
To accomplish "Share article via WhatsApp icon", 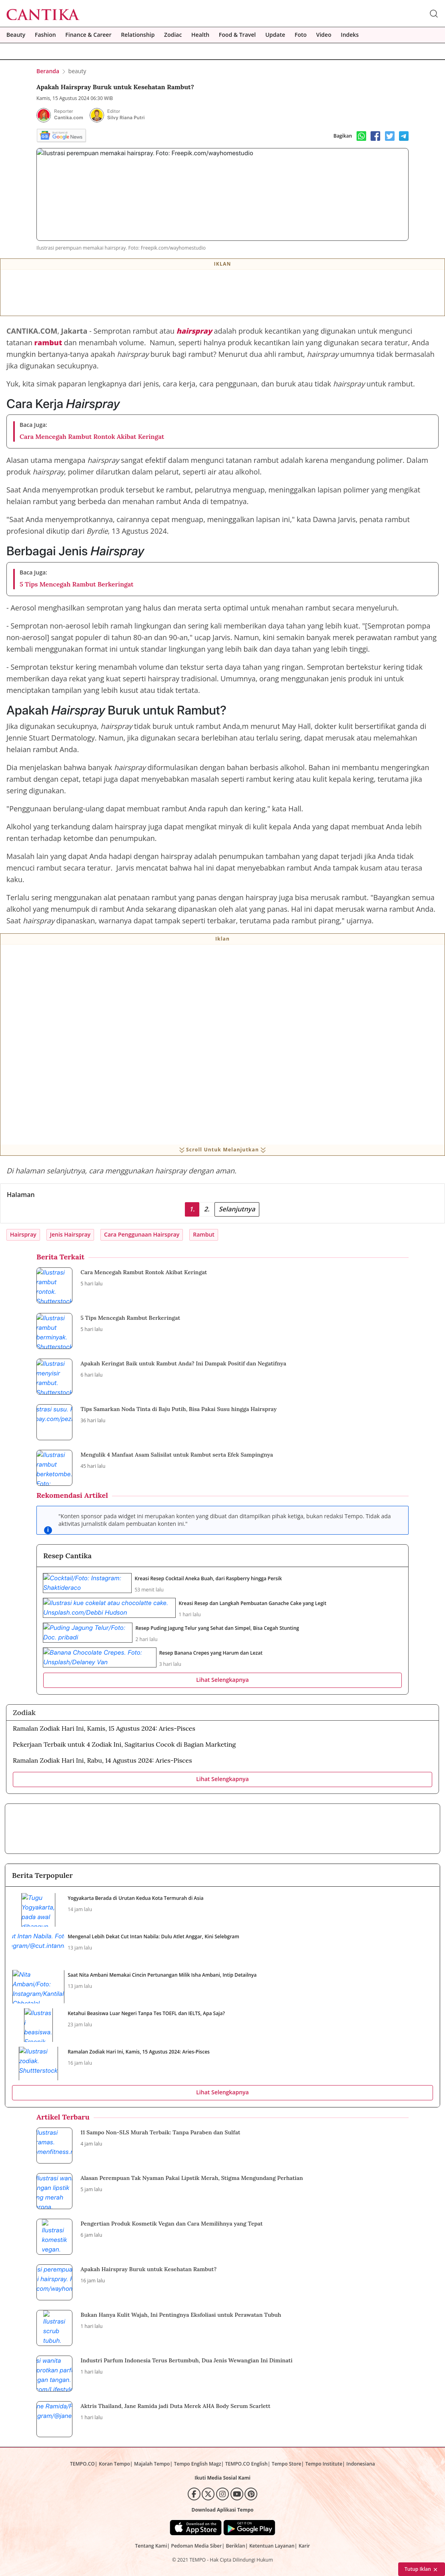I will tap(361, 136).
